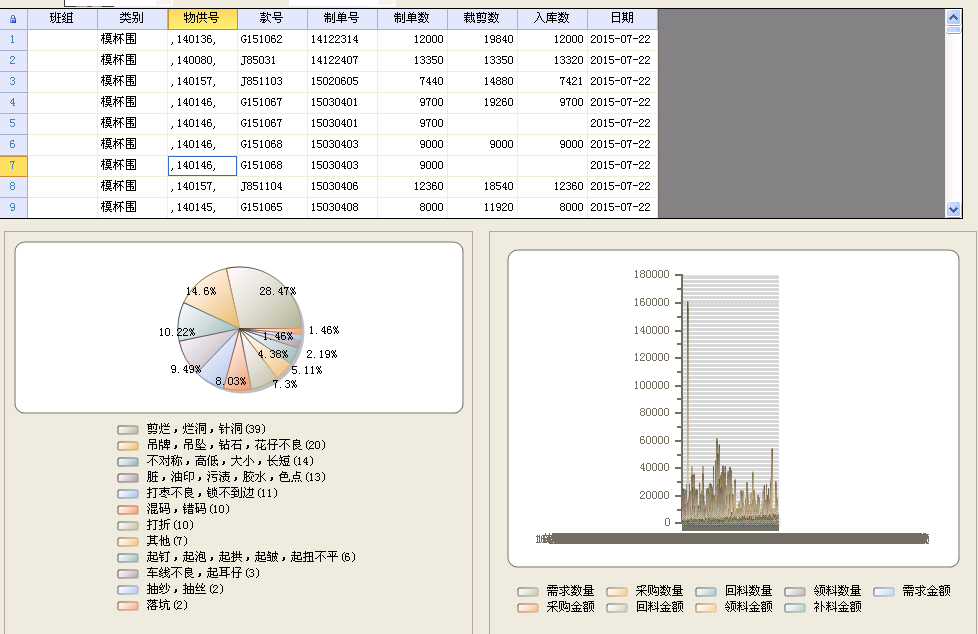The width and height of the screenshot is (978, 634).
Task: Click the 补料金额 legend label
Action: [x=837, y=607]
